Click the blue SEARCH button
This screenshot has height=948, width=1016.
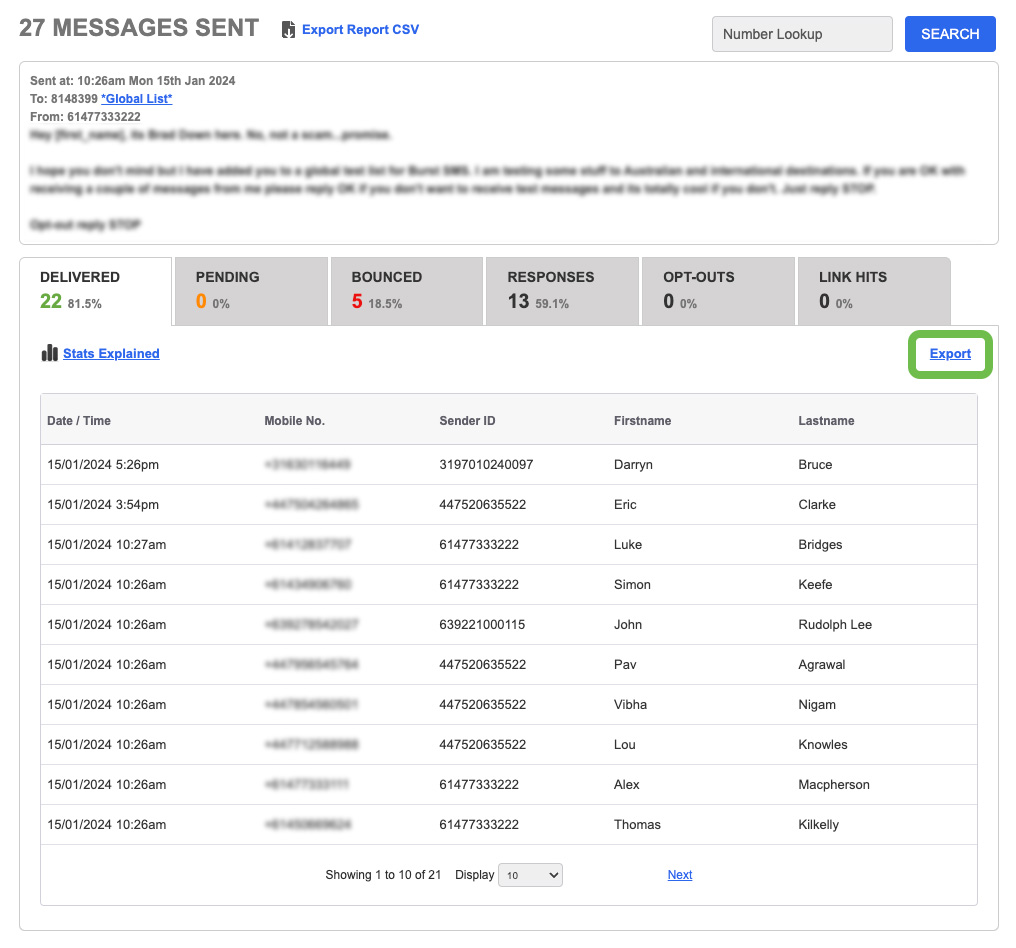click(950, 34)
